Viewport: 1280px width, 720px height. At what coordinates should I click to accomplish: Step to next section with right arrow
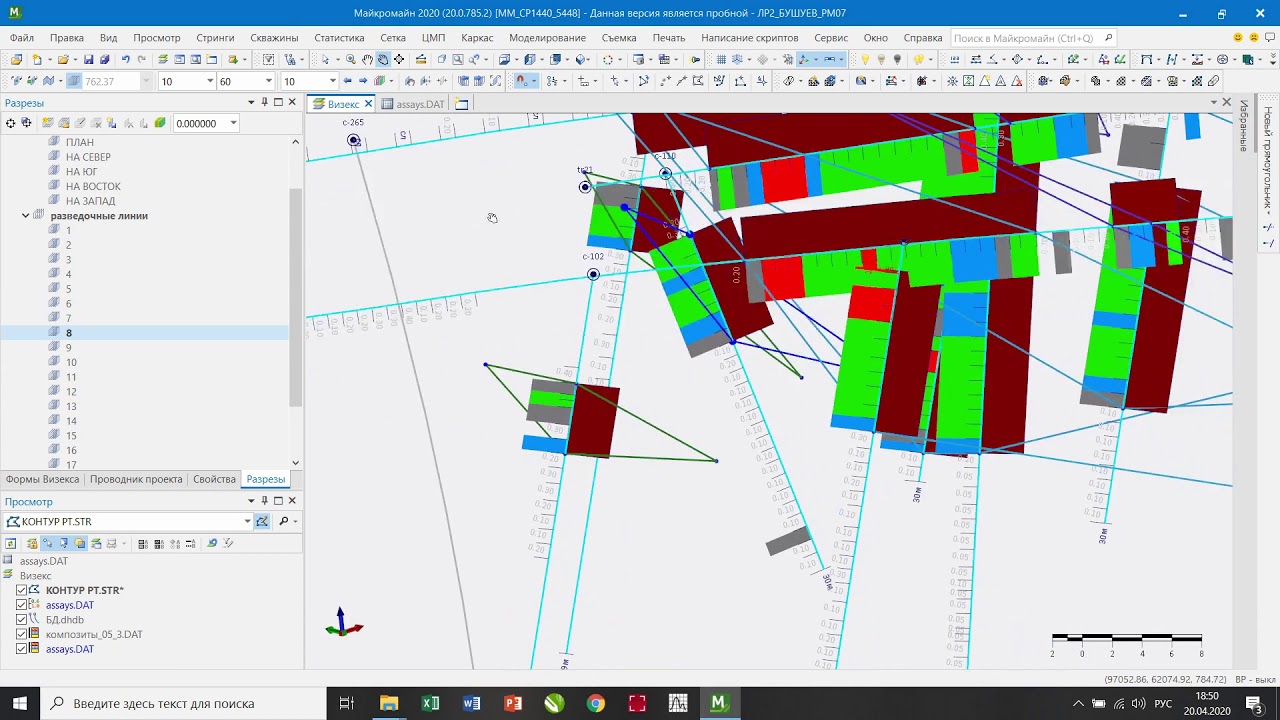(x=362, y=81)
